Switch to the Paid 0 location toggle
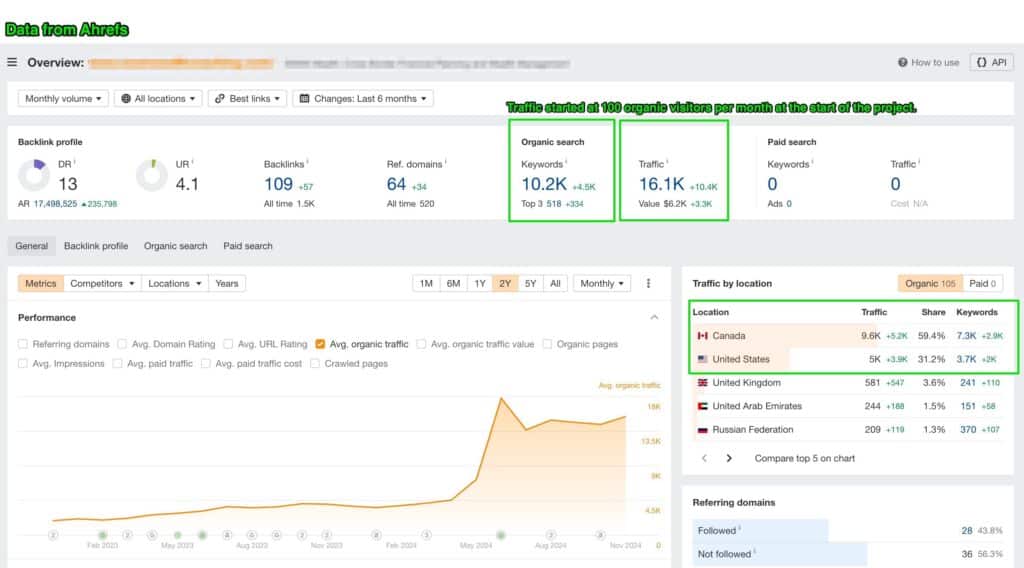 click(985, 283)
